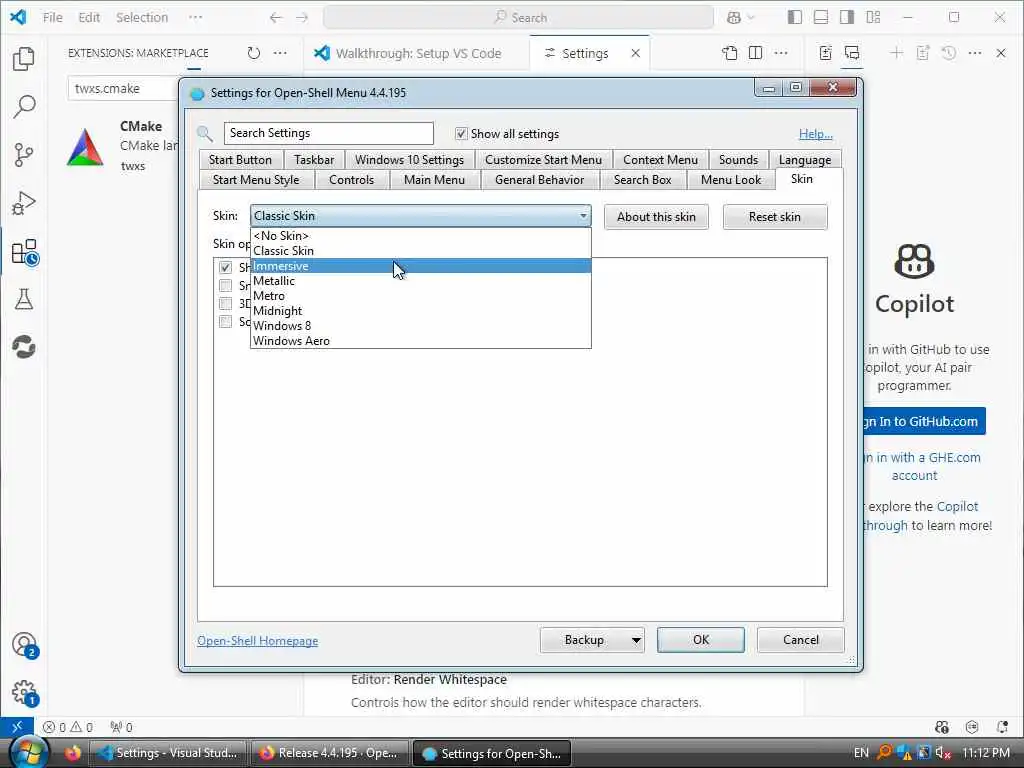Open Run and Debug view
Screen dimensions: 1024x768
(x=24, y=203)
